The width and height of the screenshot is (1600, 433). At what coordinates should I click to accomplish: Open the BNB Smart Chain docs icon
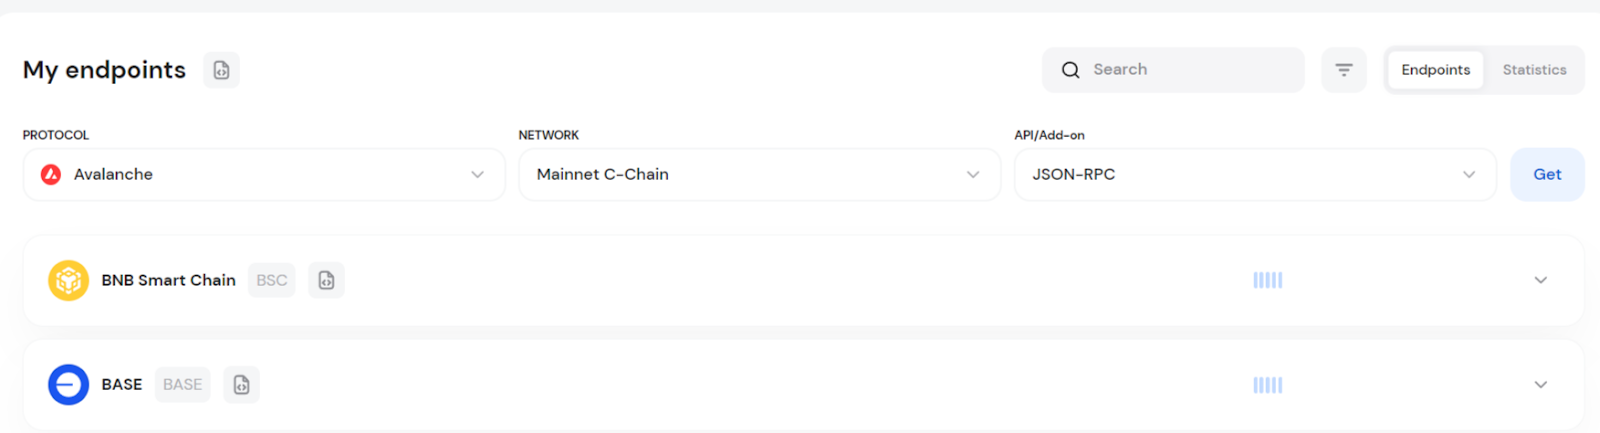(x=326, y=281)
